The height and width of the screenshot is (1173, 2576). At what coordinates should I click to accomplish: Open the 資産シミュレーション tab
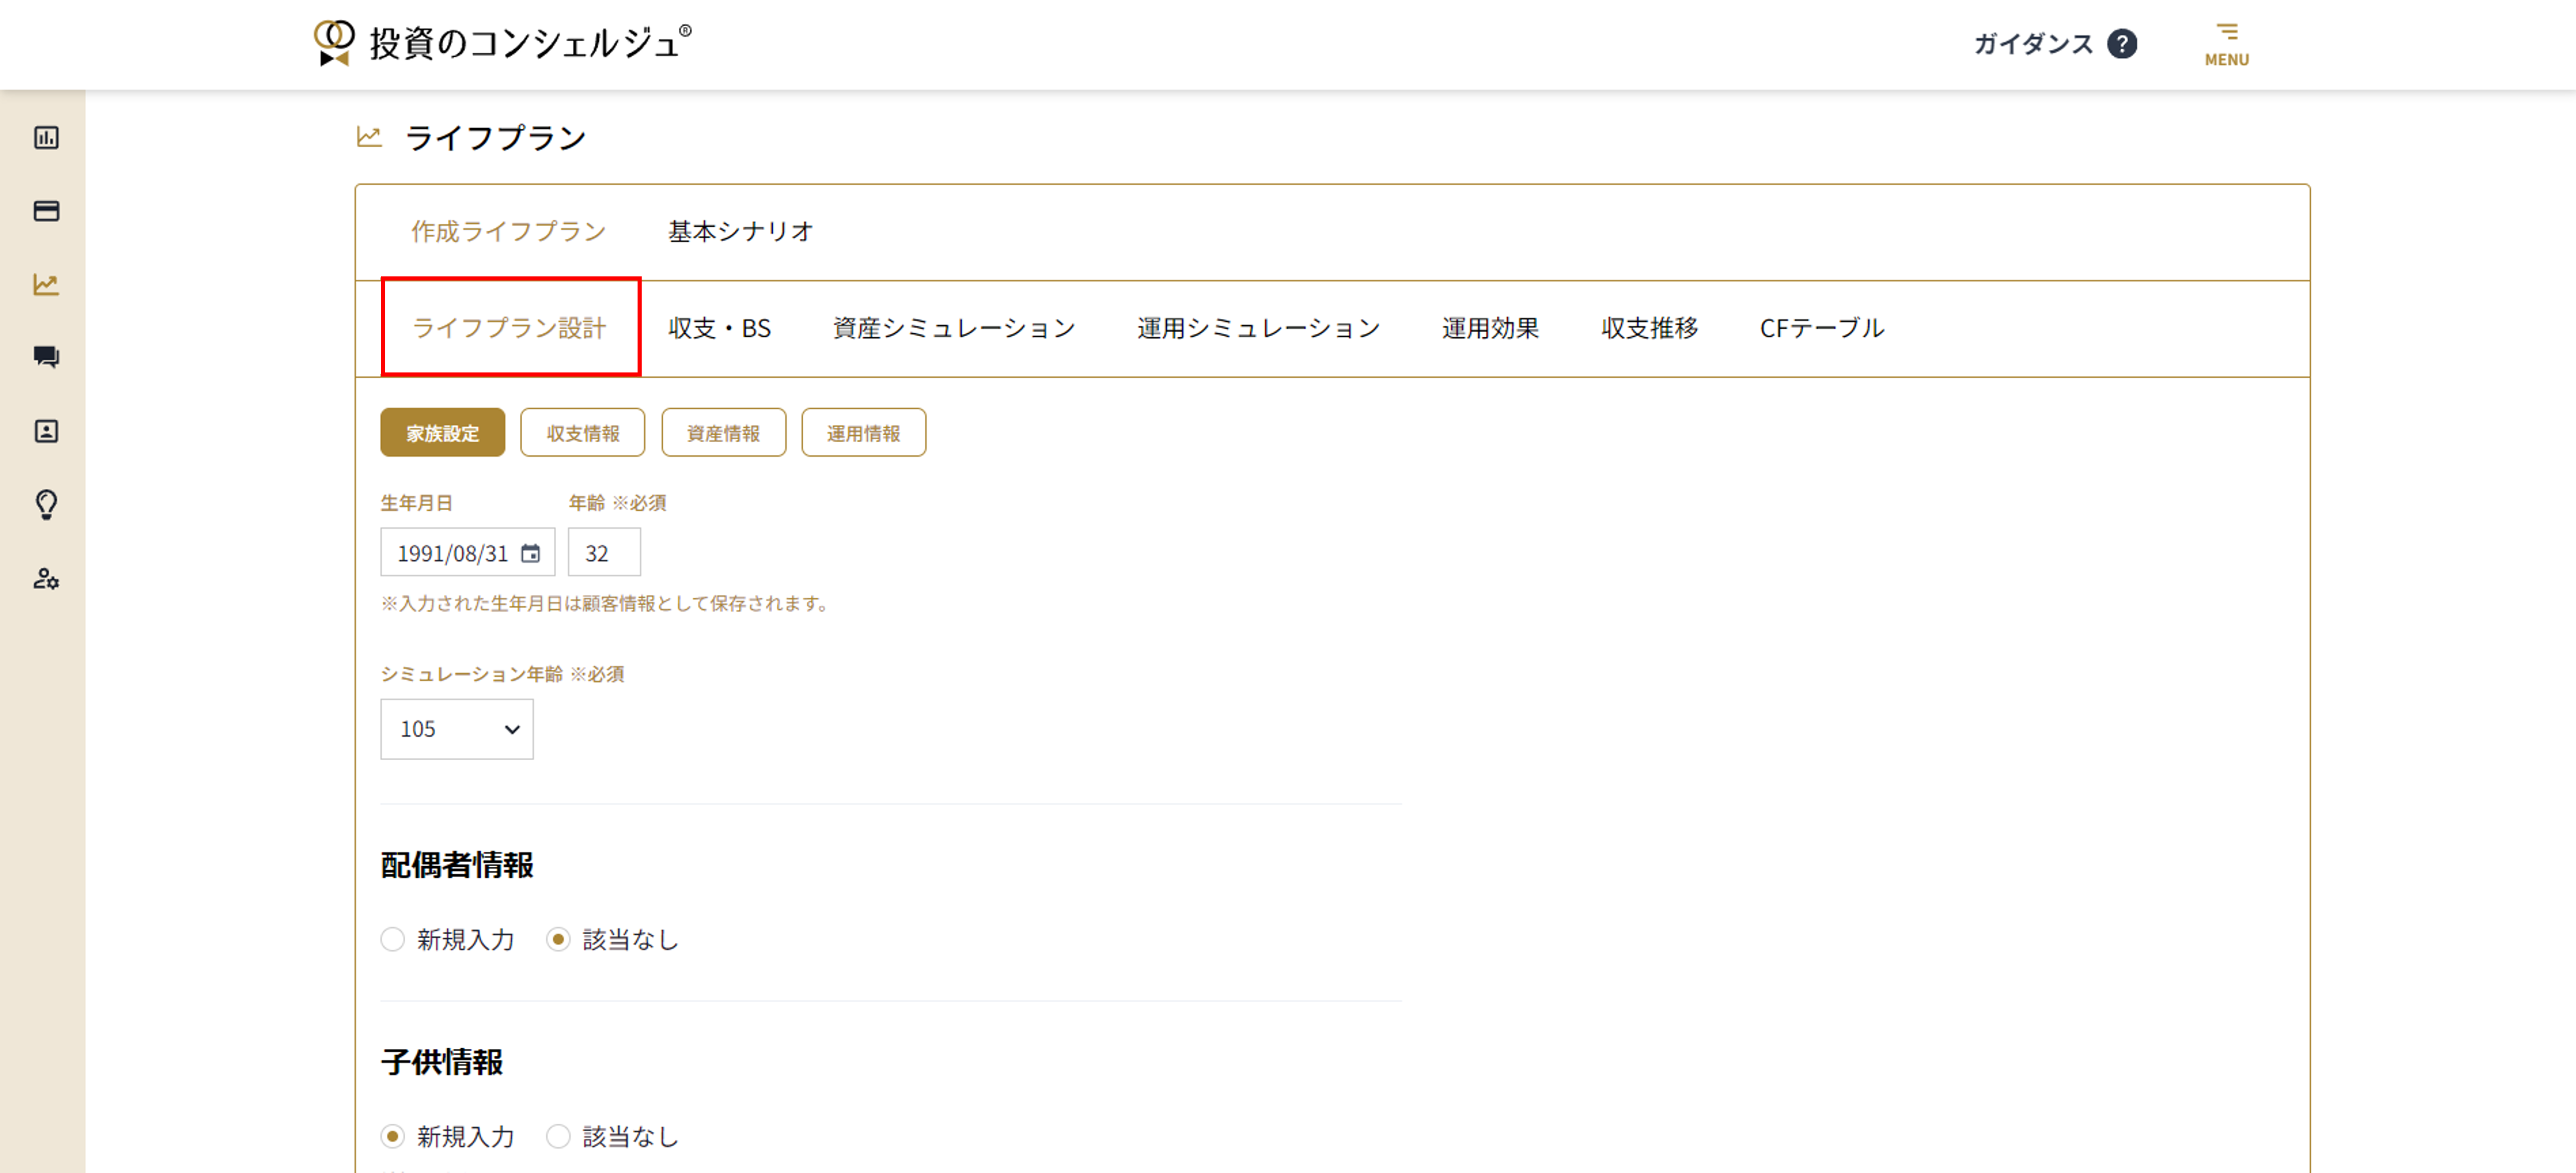click(954, 328)
